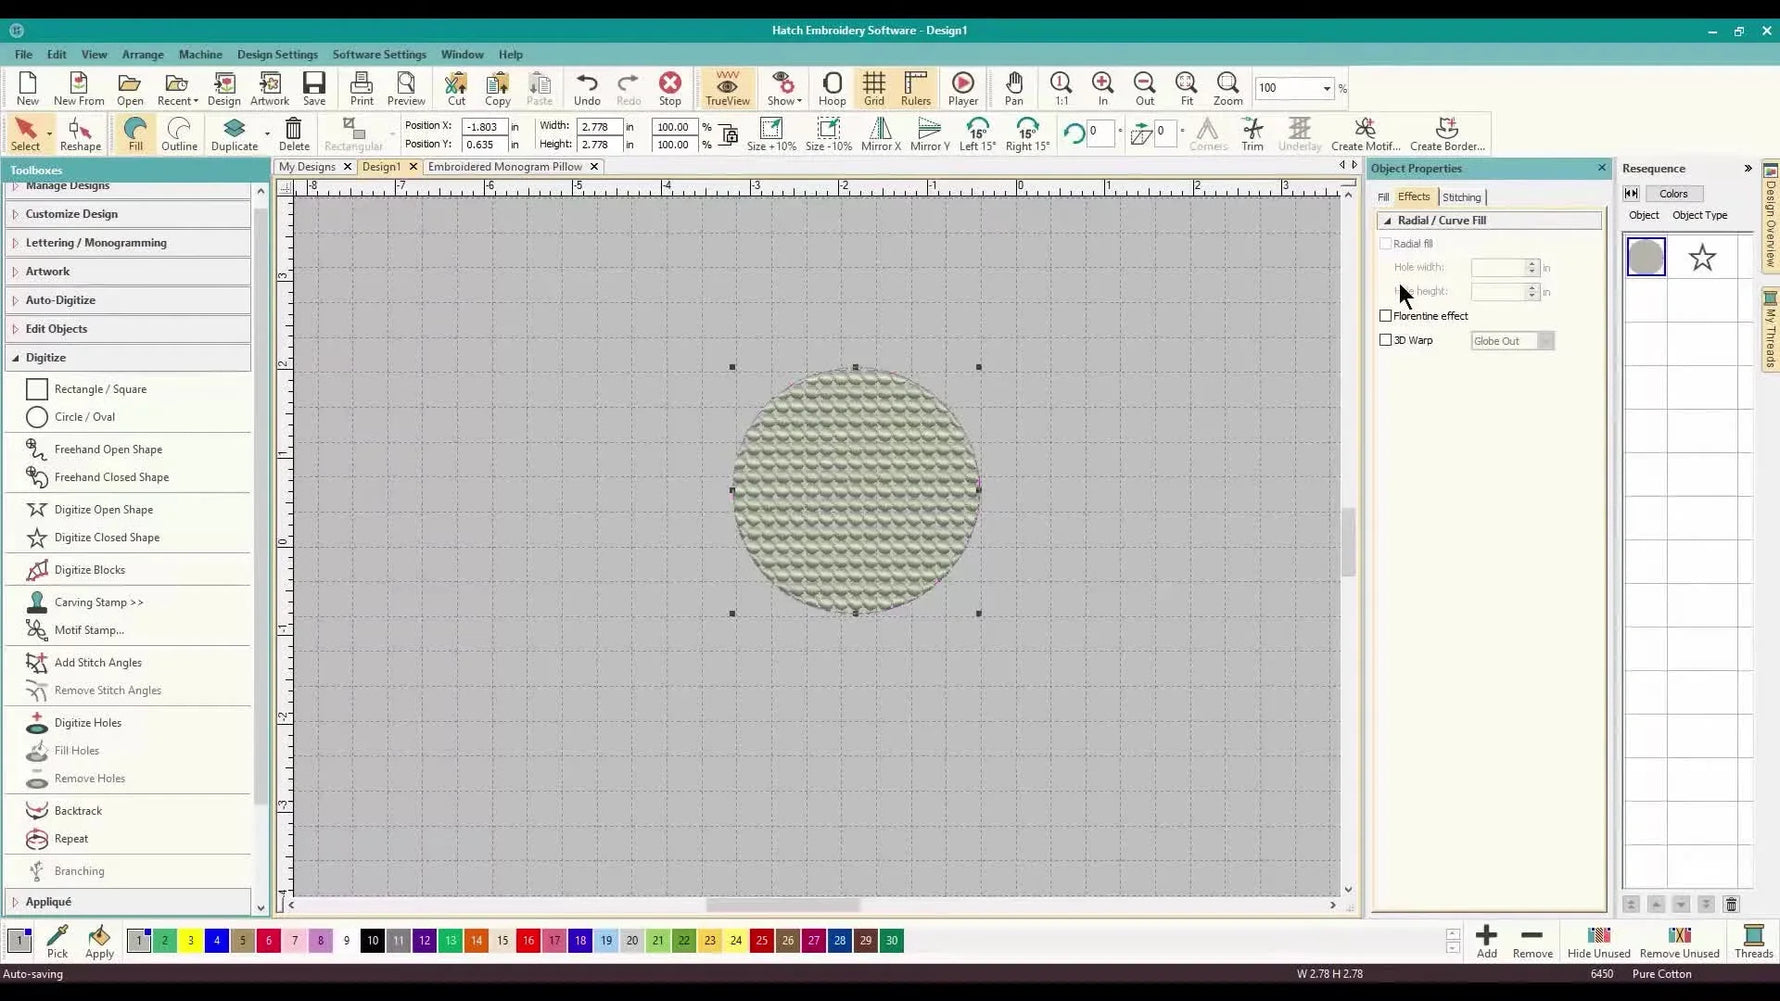Click the TrueView toggle icon
Viewport: 1780px width, 1001px height.
tap(727, 88)
